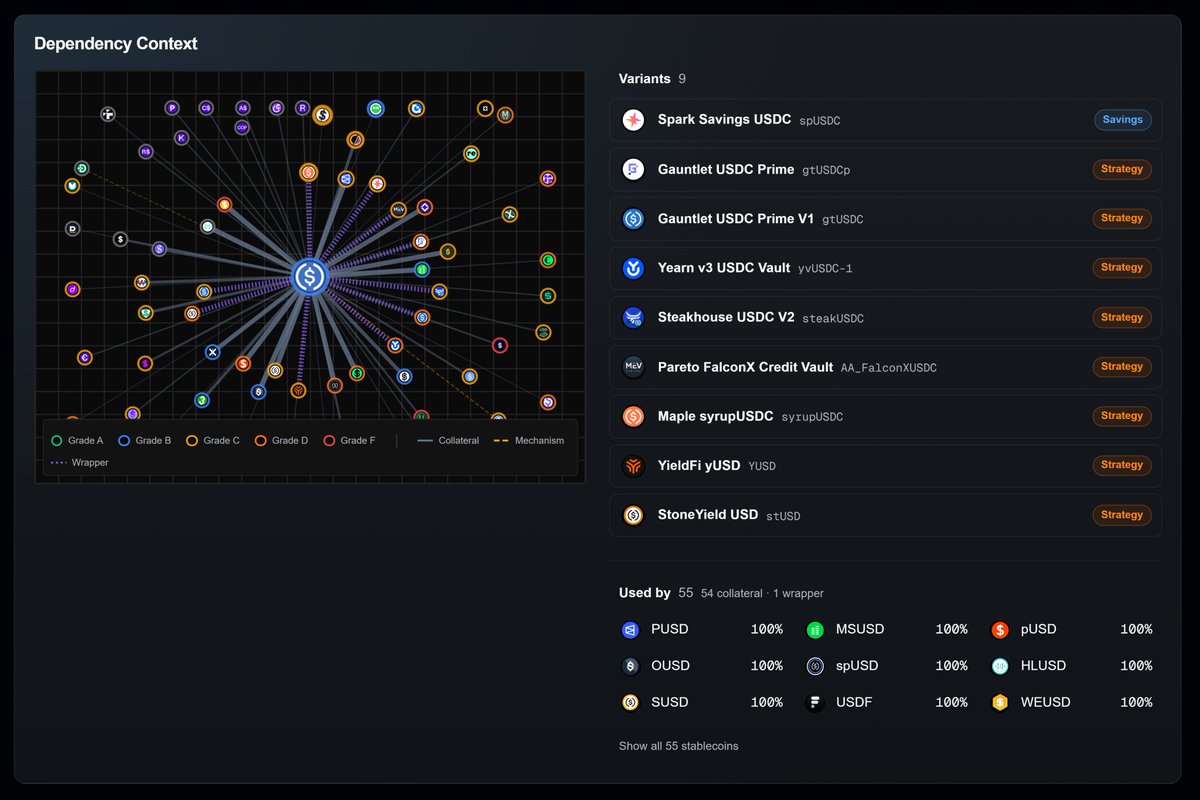The image size is (1200, 800).
Task: Click the white 'D' node in graph
Action: point(72,229)
